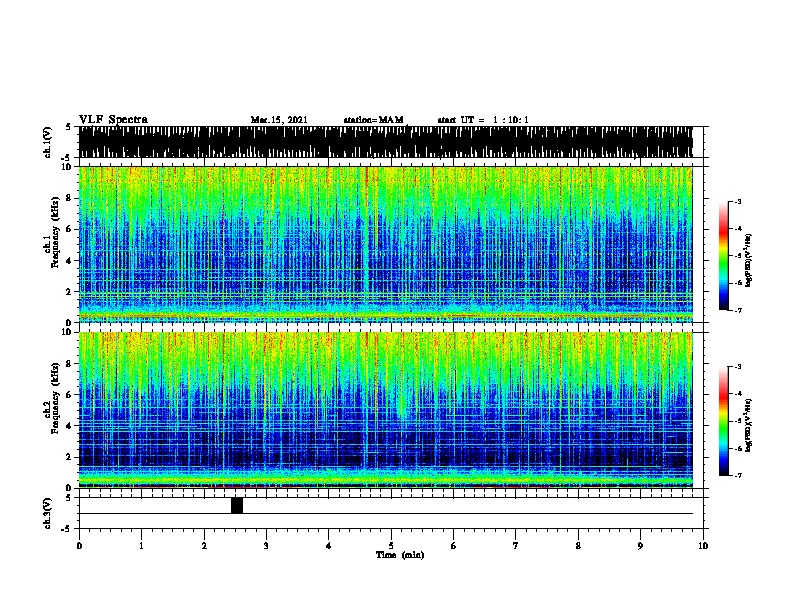Click the ch.1 color scale bar
Image resolution: width=792 pixels, height=612 pixels.
tap(724, 256)
